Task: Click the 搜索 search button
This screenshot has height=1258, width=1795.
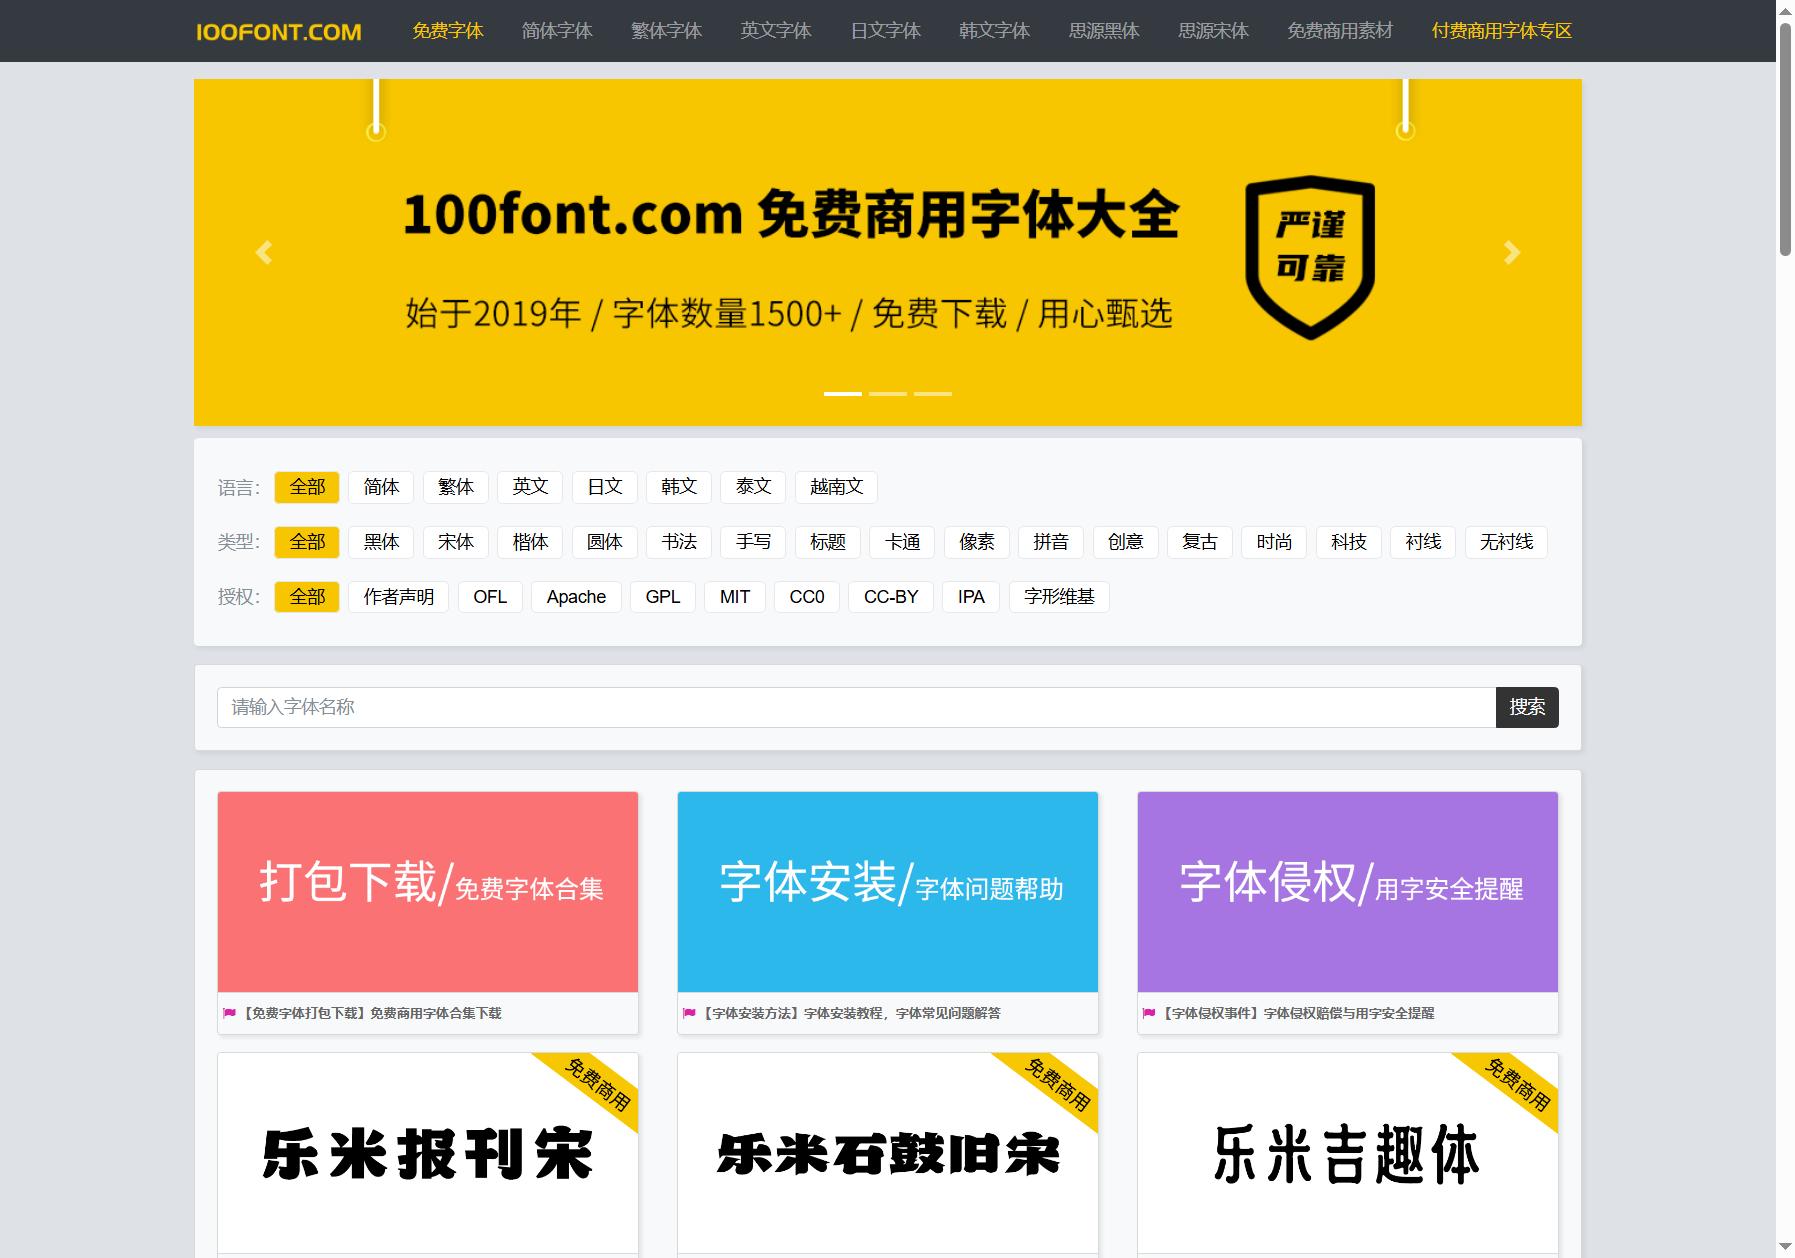Action: tap(1527, 707)
